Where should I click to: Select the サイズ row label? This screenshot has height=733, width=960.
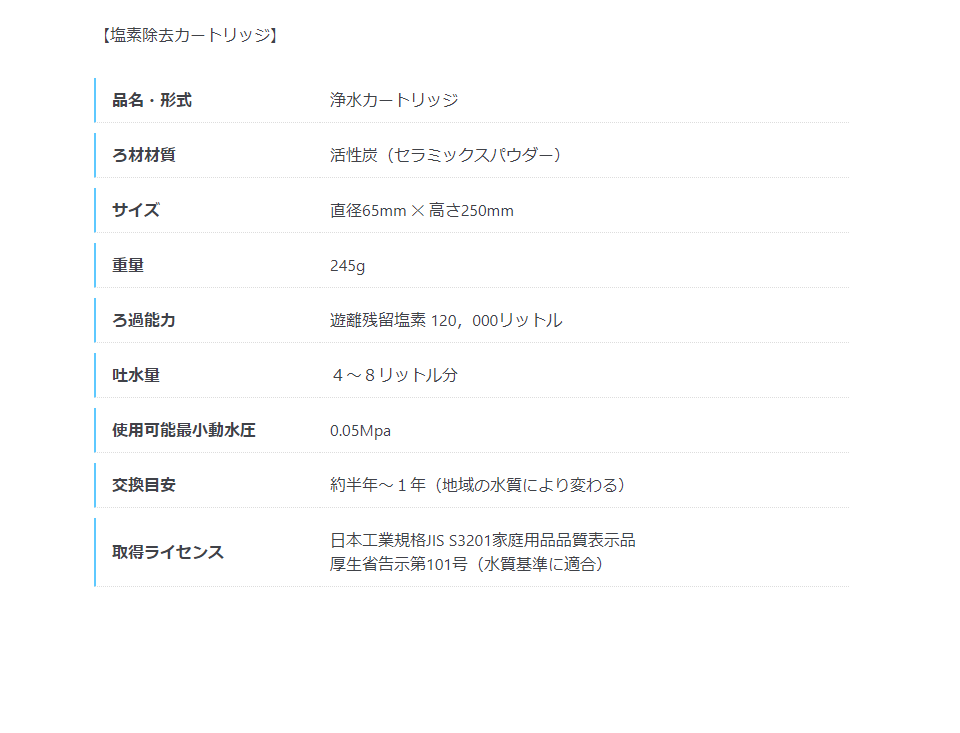pos(136,210)
